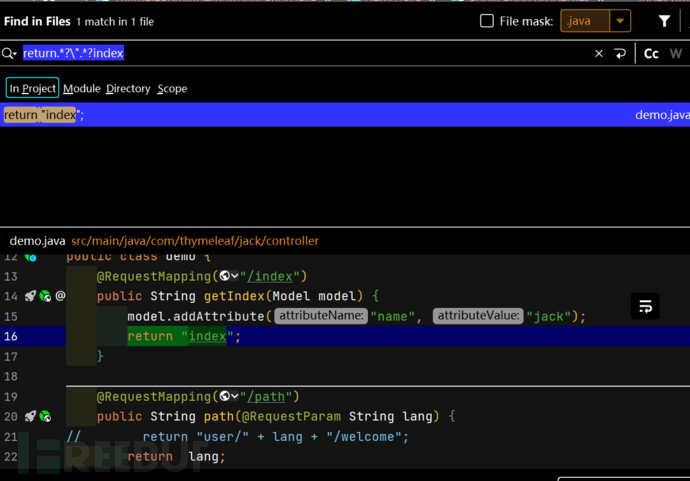Click demo.java title in preview header
The height and width of the screenshot is (481, 690).
[37, 241]
